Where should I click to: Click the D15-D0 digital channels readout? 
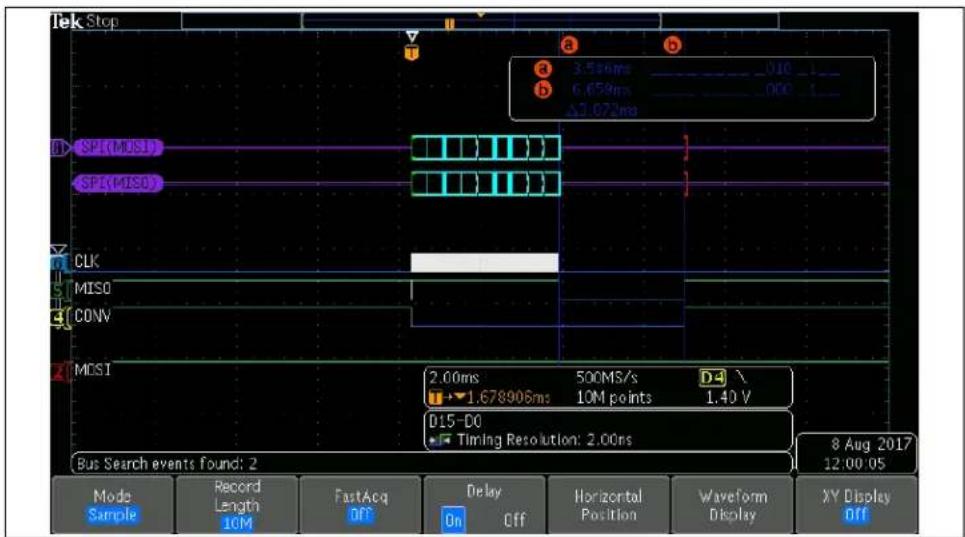[455, 421]
